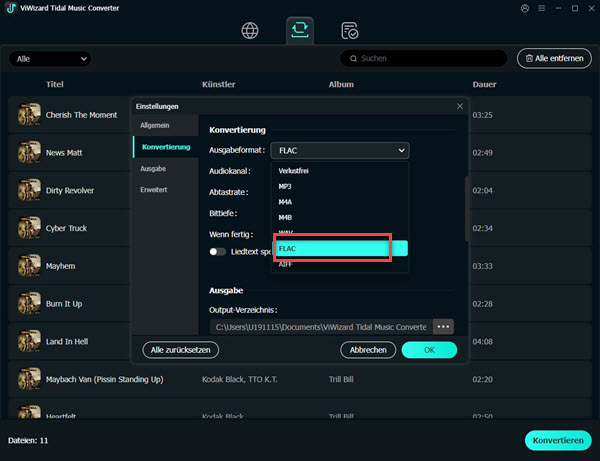
Task: Click track title Burn It Up
Action: tap(64, 304)
